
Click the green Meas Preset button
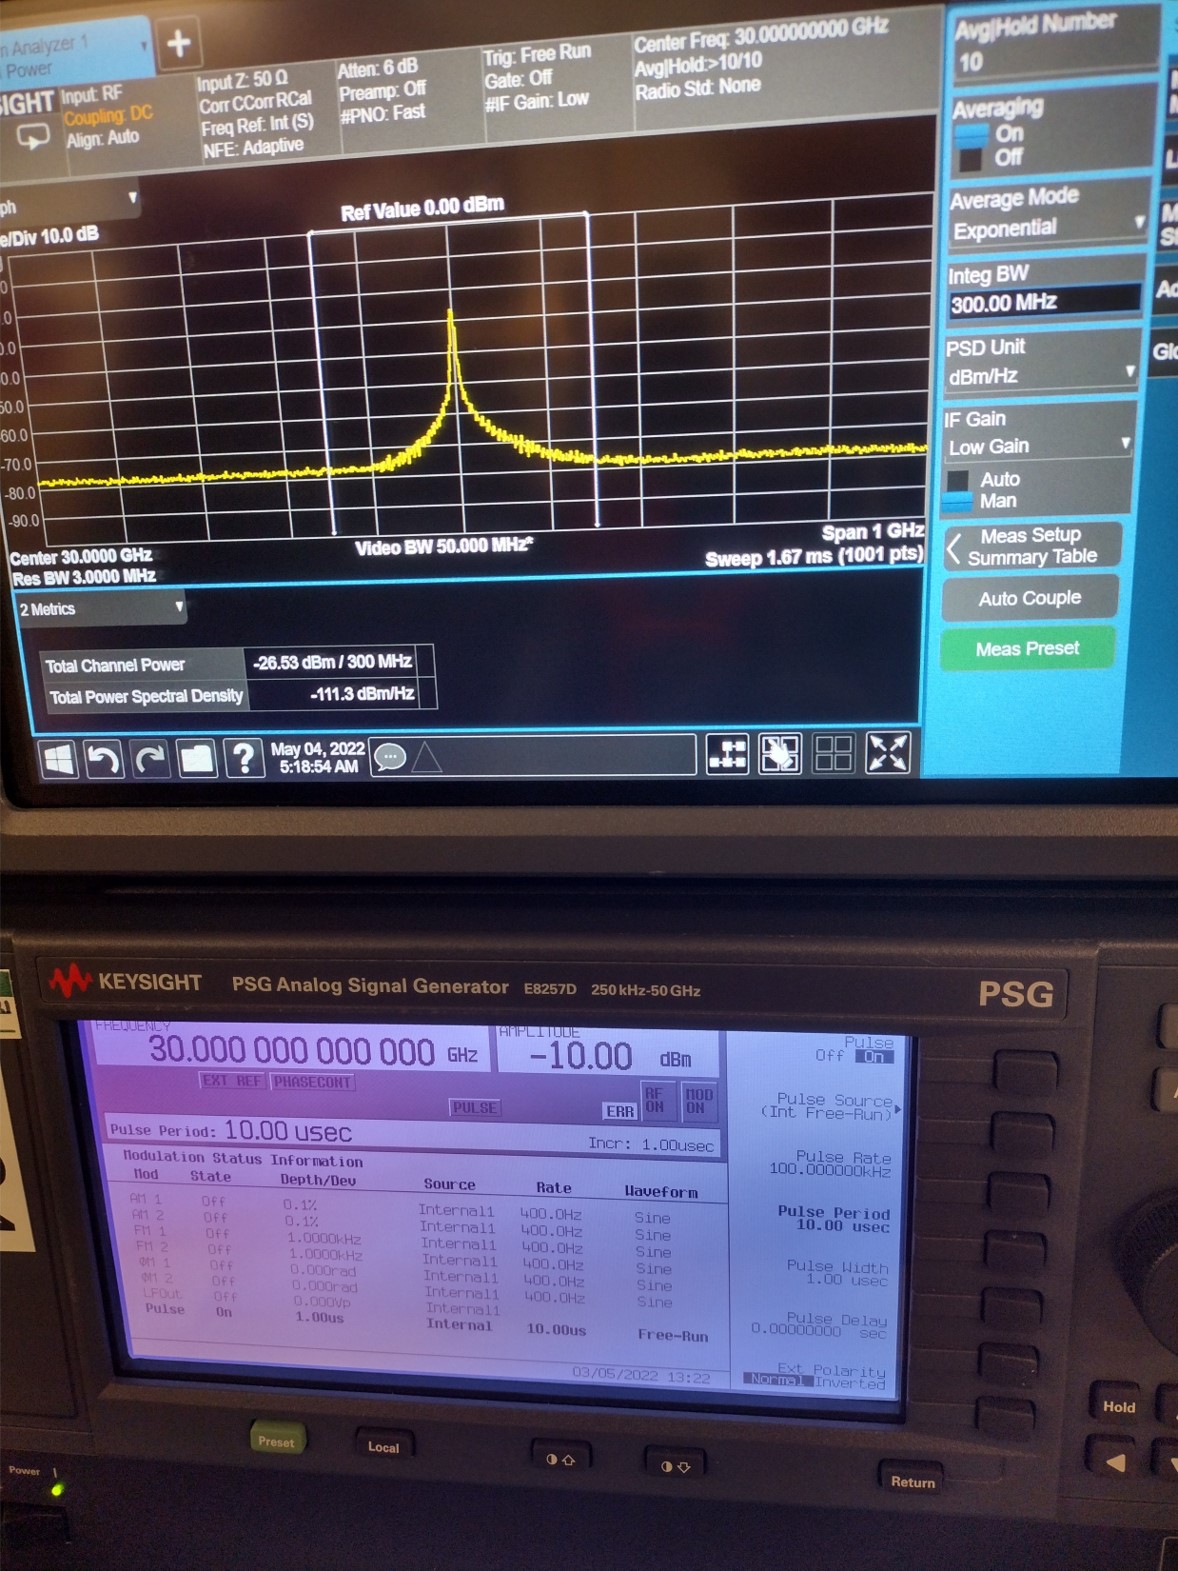1027,648
